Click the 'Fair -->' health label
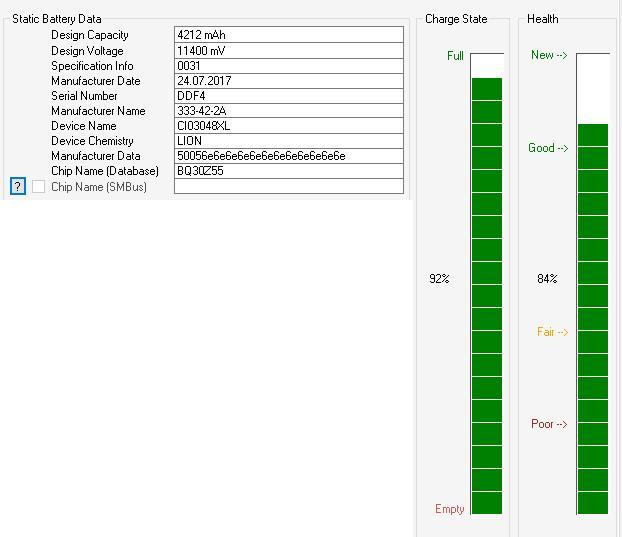The height and width of the screenshot is (537, 622). tap(553, 332)
